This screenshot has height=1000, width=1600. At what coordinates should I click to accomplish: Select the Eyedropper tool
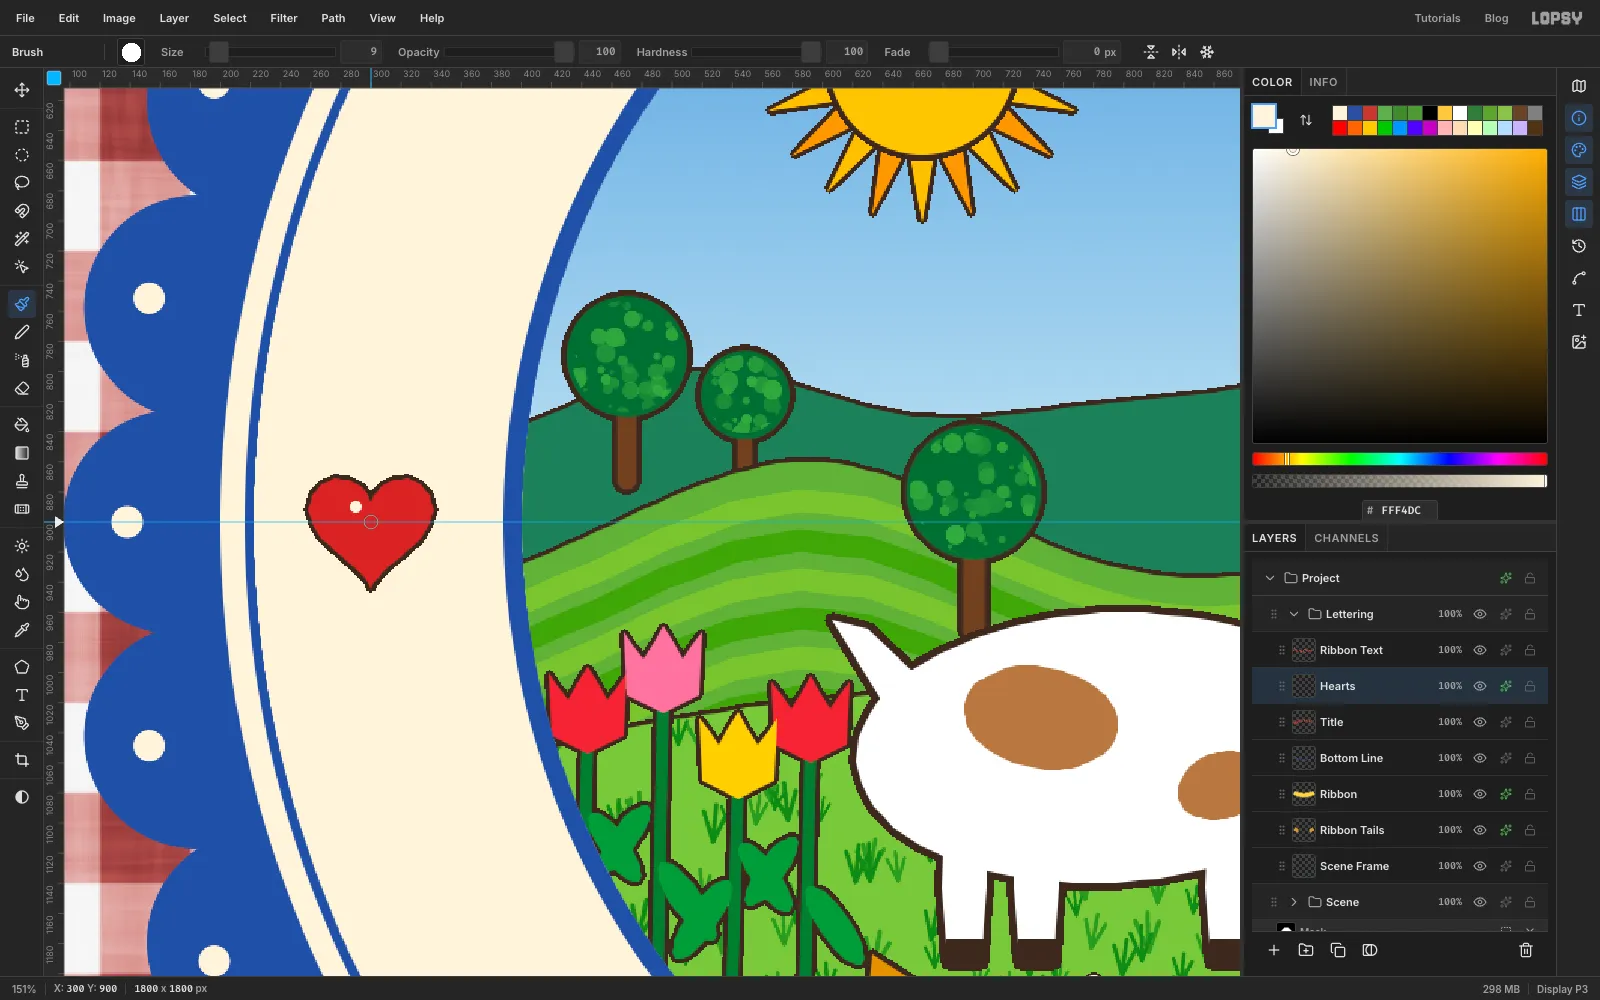tap(22, 630)
